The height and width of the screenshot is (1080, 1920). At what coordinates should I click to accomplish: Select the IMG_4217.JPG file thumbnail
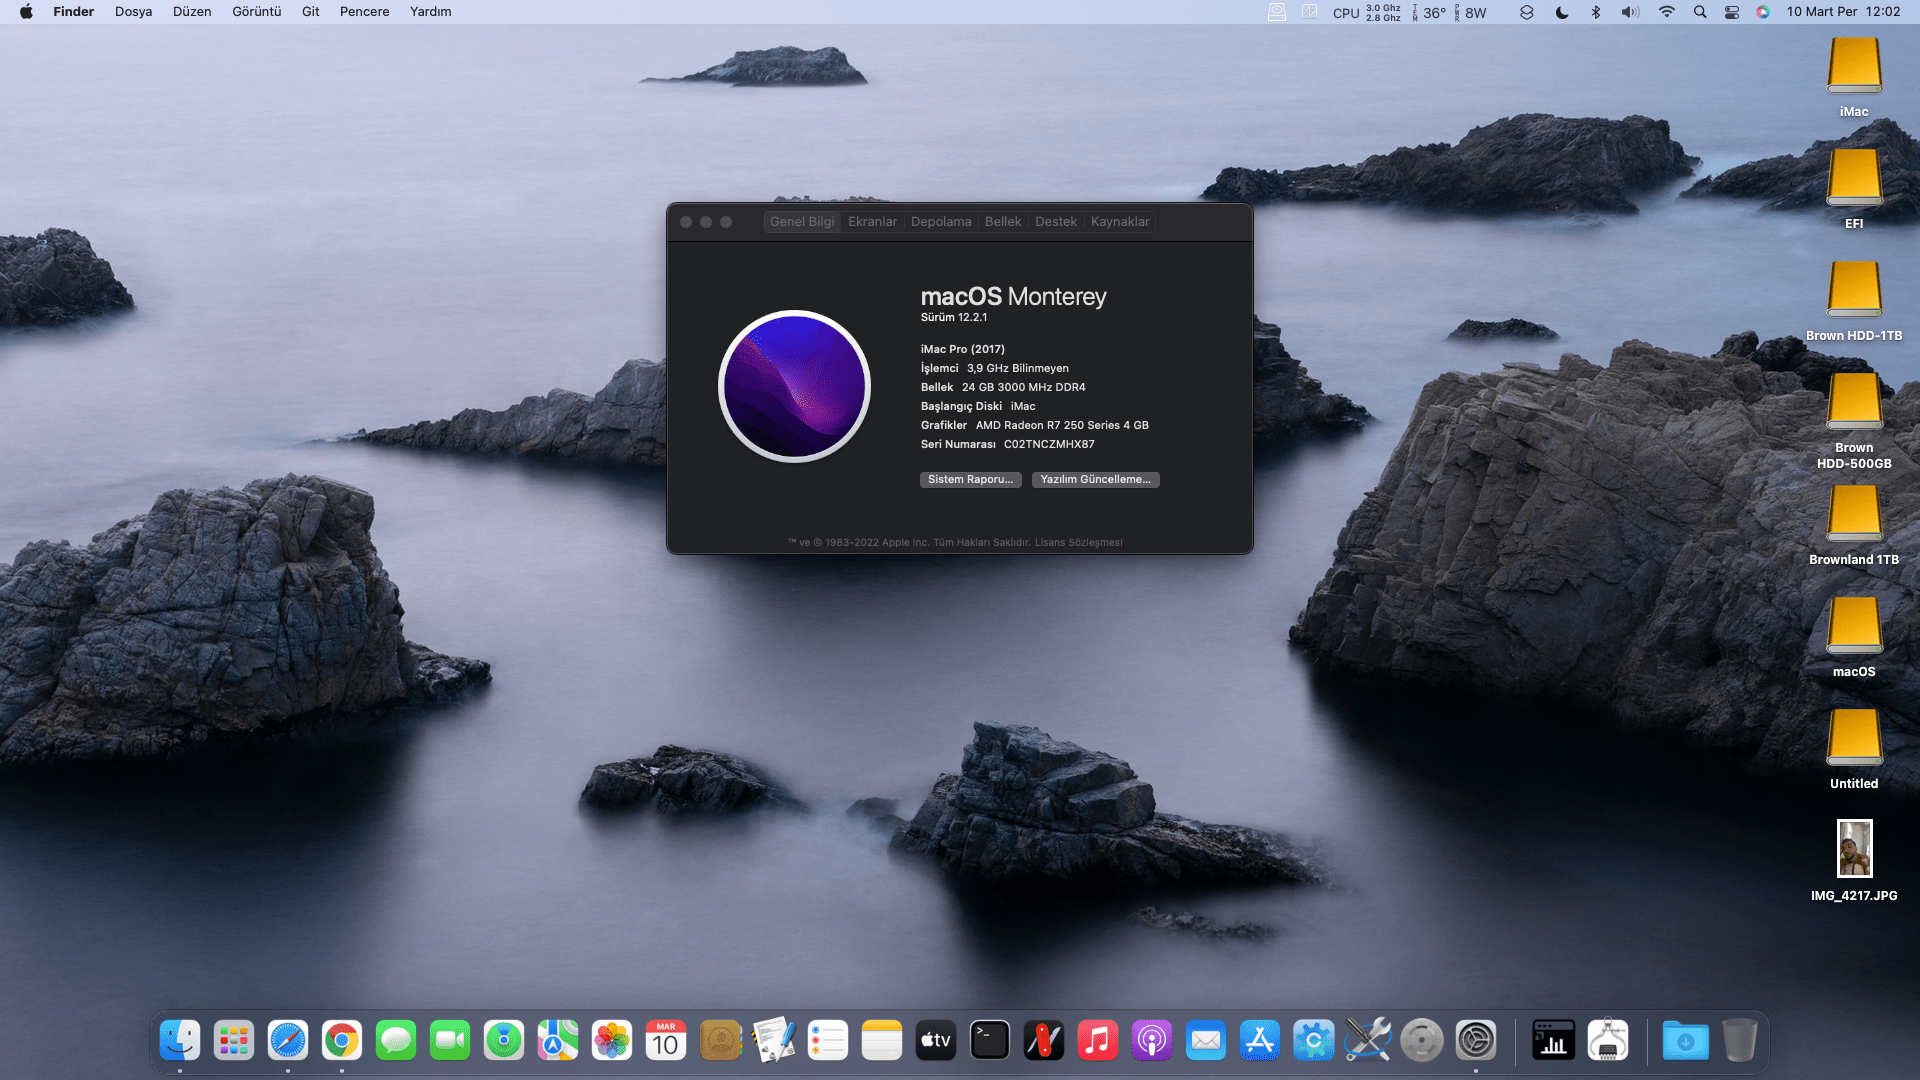(x=1854, y=848)
